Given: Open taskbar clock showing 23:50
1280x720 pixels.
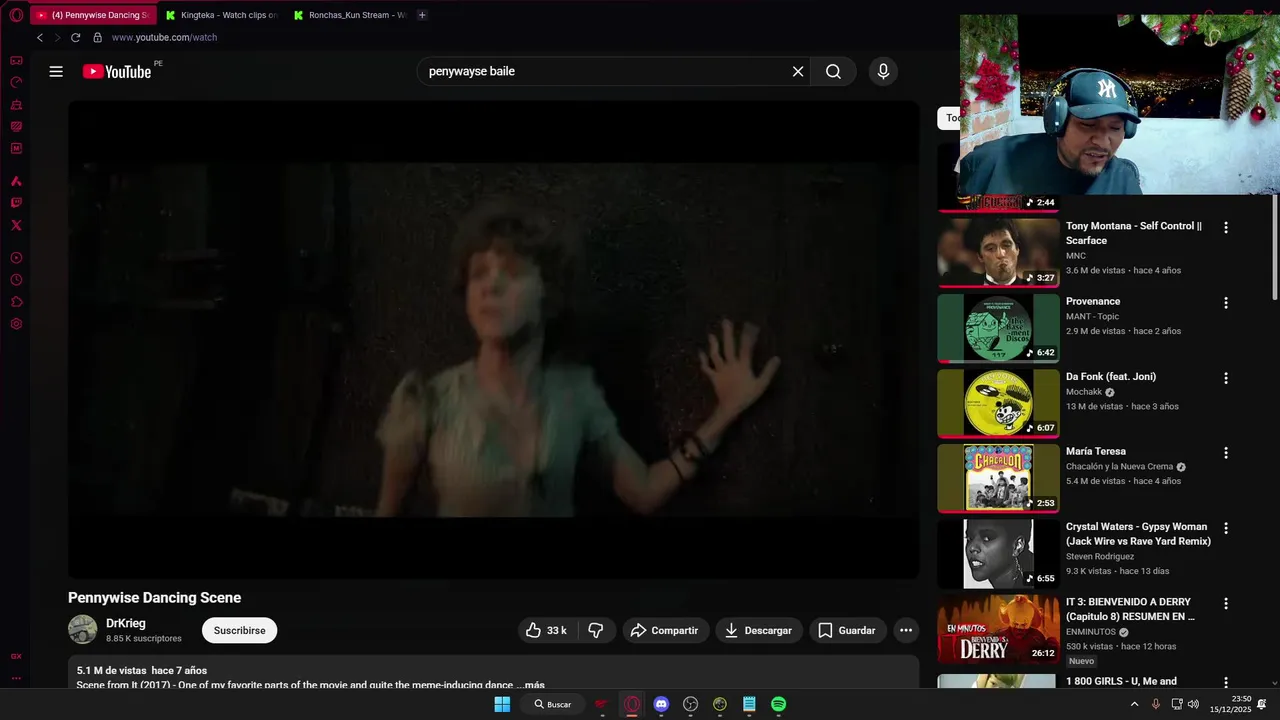Looking at the screenshot, I should 1230,704.
